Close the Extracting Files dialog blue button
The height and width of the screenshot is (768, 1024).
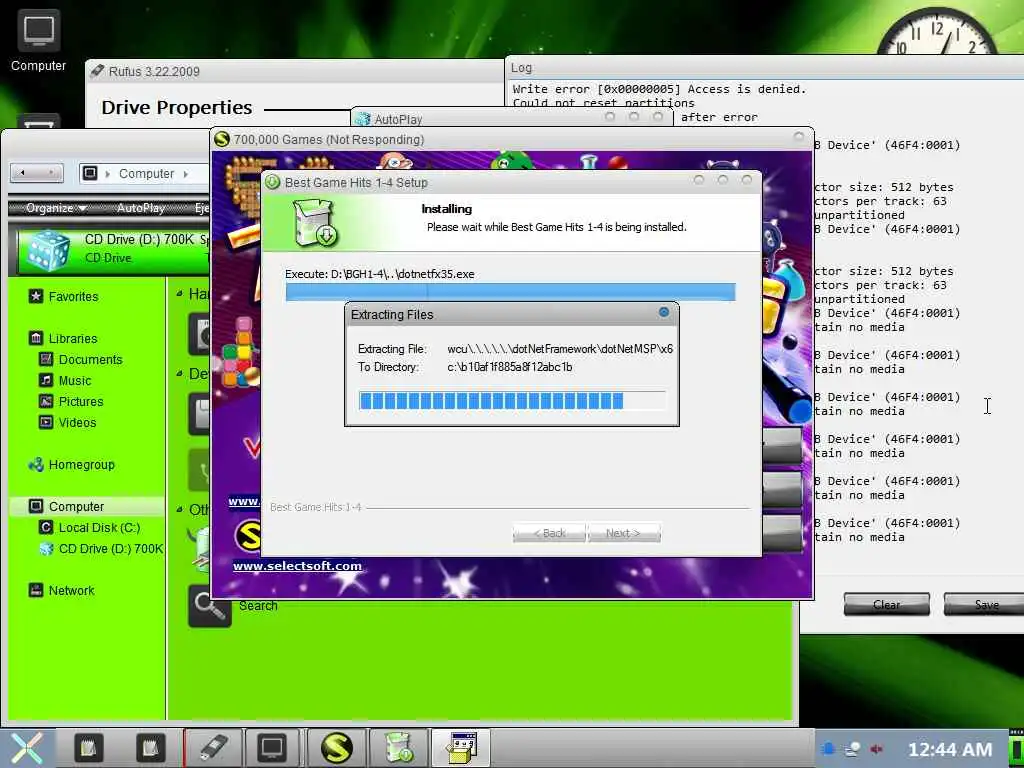(x=664, y=312)
